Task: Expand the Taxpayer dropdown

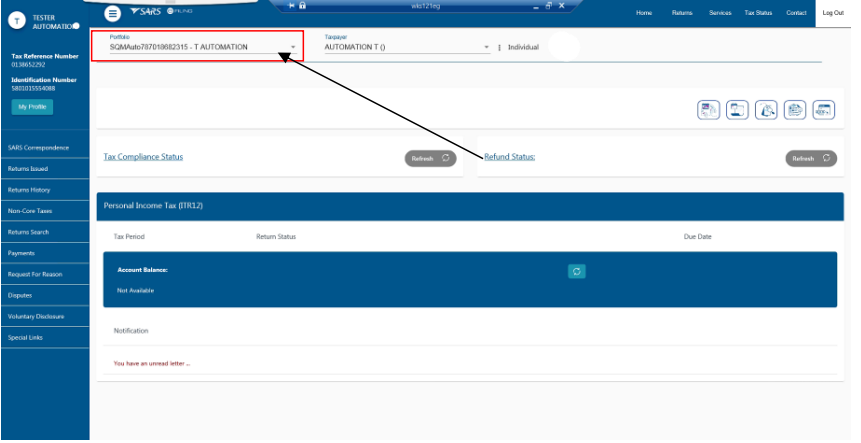Action: tap(486, 48)
